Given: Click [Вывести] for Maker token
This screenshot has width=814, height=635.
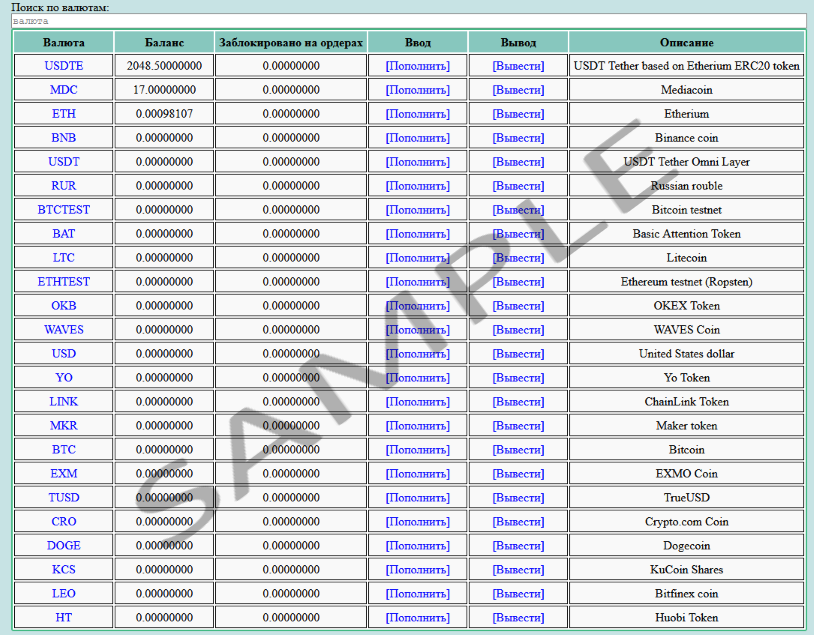Looking at the screenshot, I should [518, 425].
